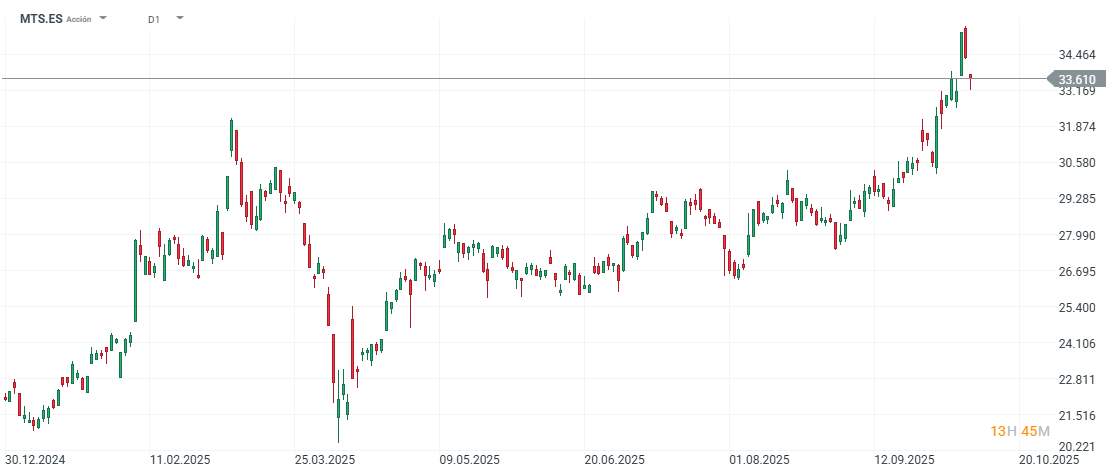Select the horizontal current price line
The image size is (1119, 476).
500,78
